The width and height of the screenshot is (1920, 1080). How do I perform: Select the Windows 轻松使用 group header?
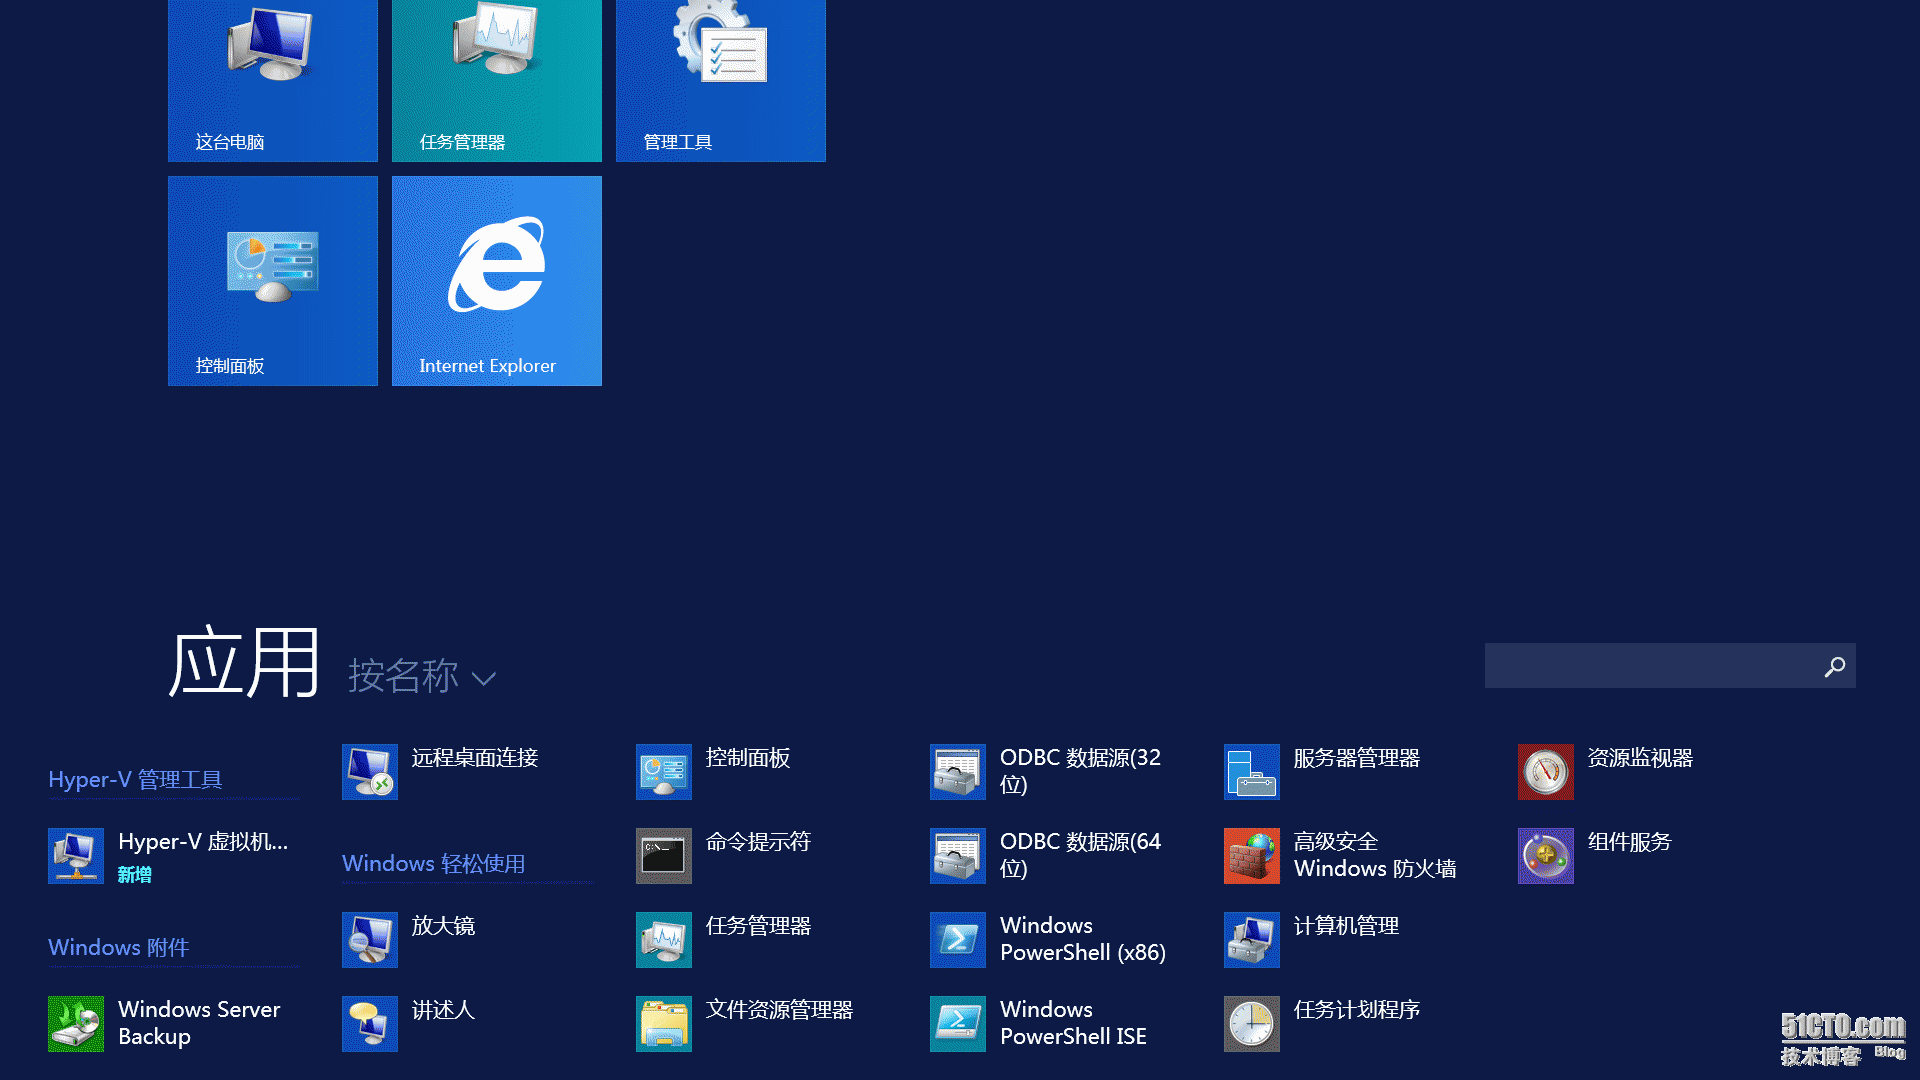[x=433, y=863]
